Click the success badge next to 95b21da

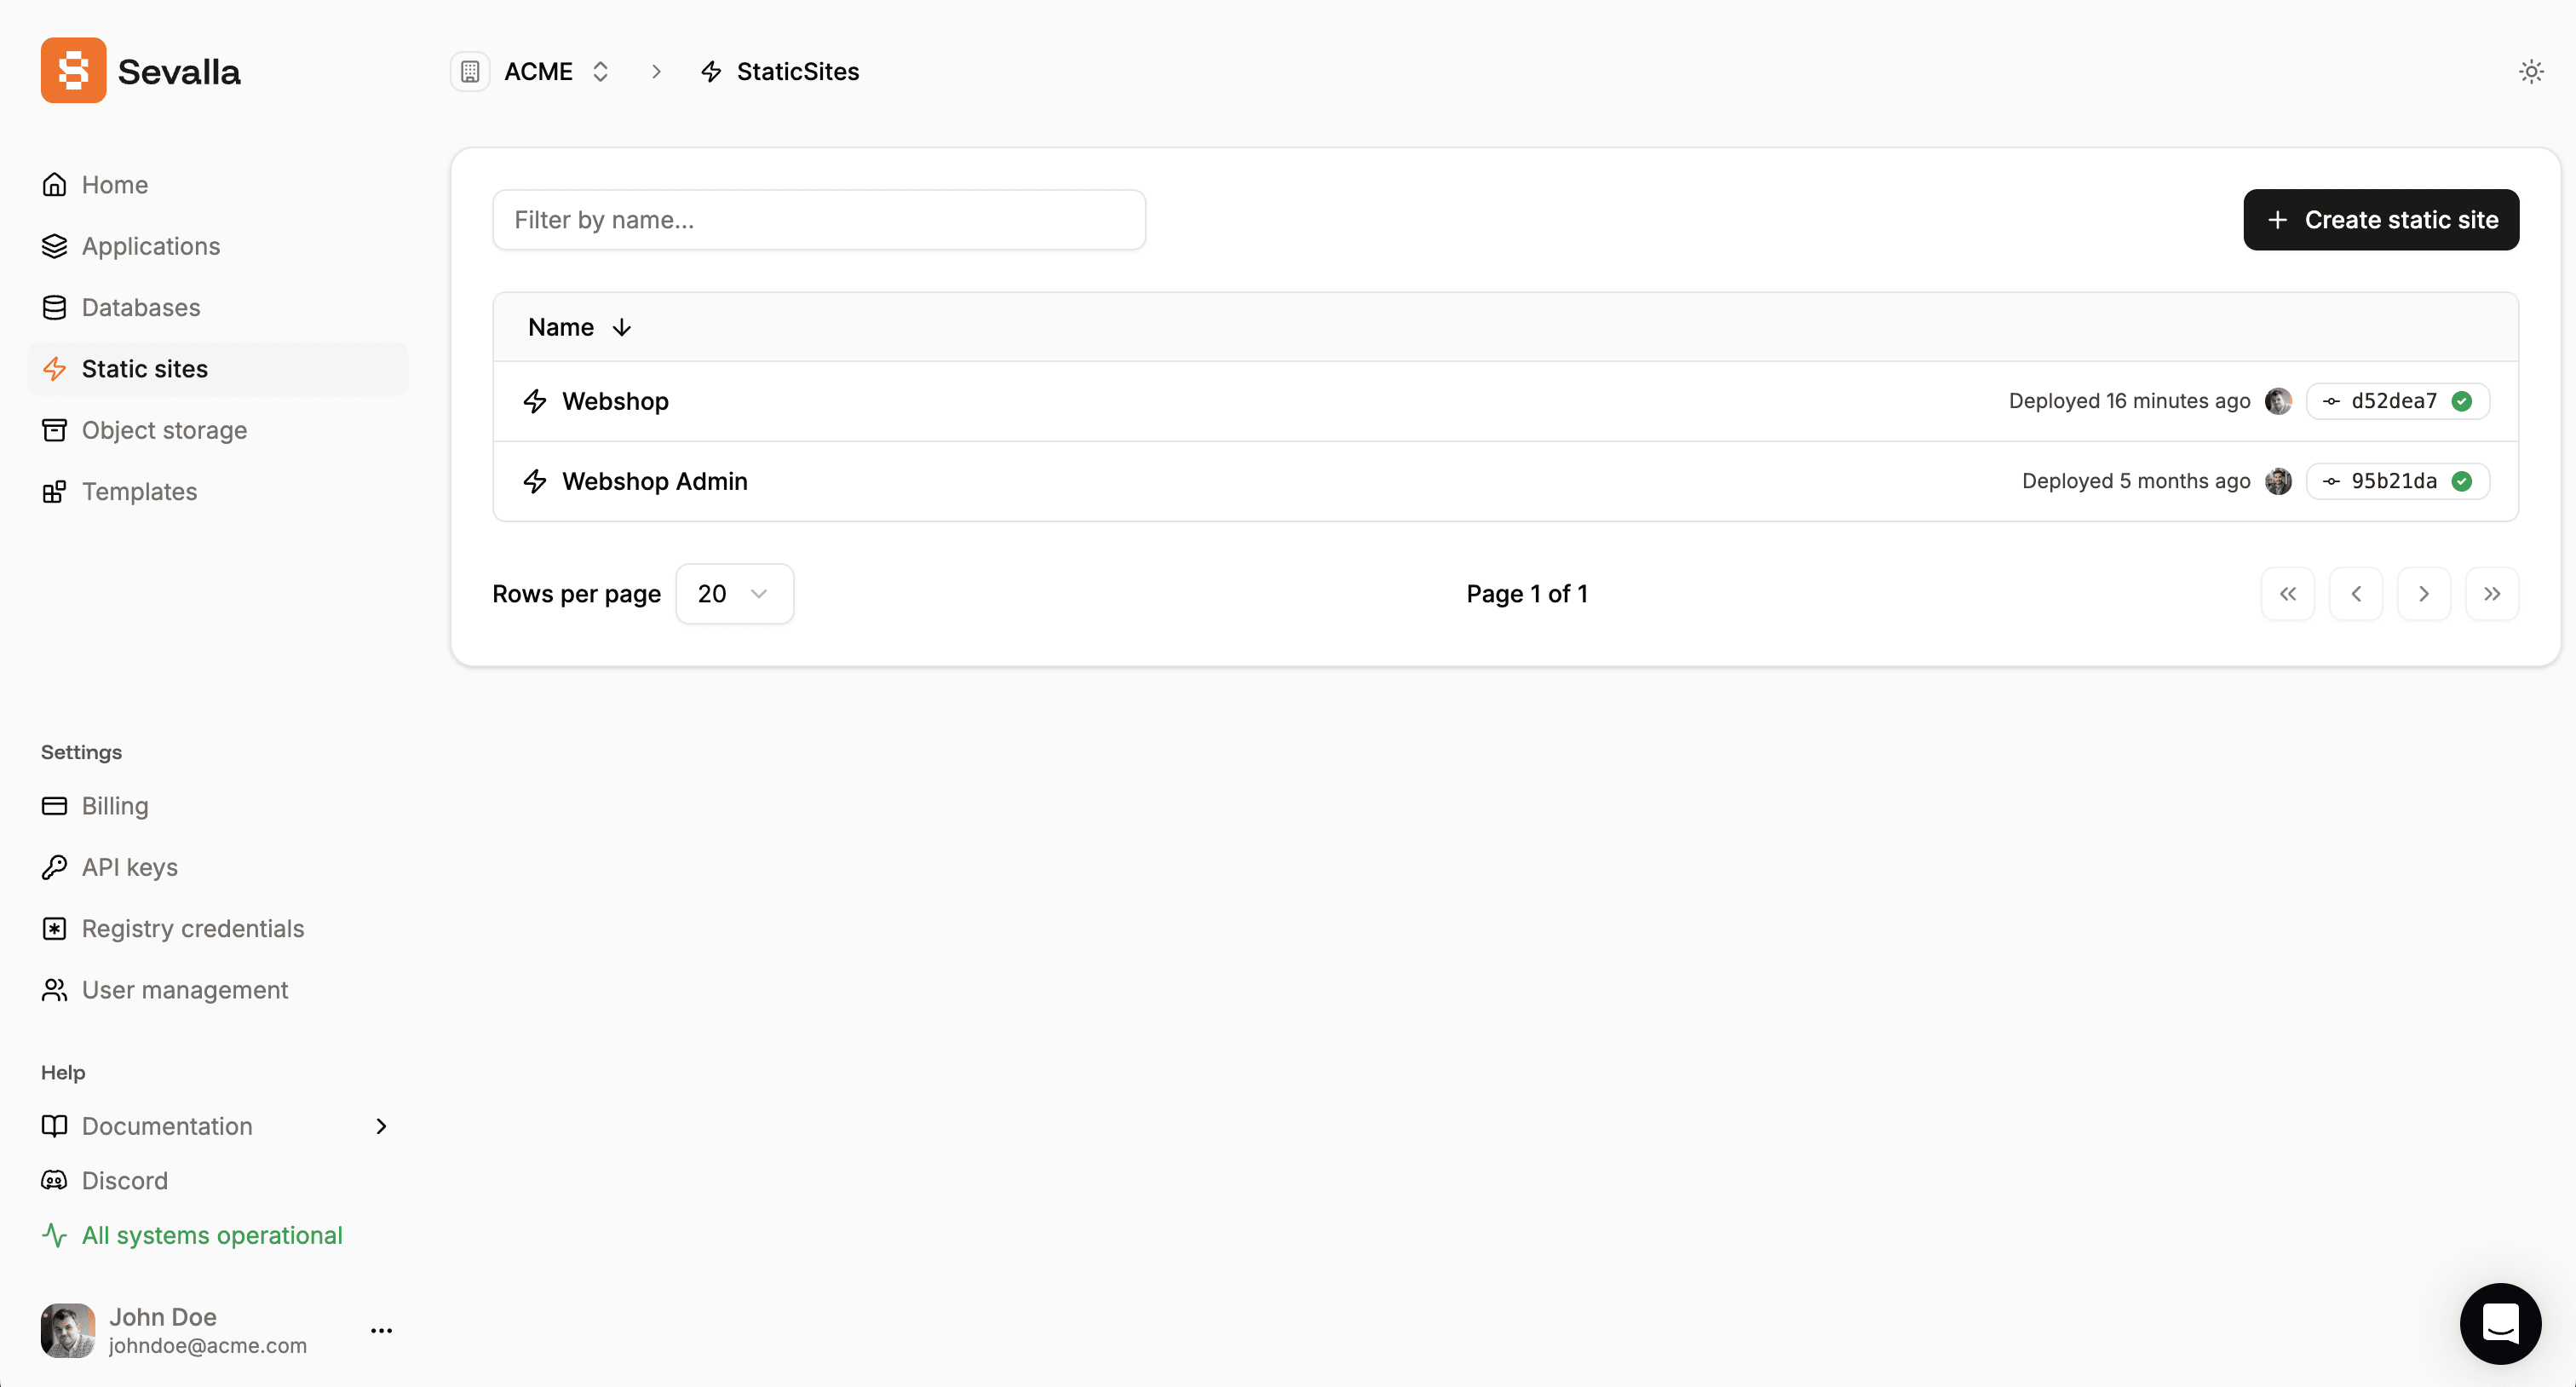2462,481
